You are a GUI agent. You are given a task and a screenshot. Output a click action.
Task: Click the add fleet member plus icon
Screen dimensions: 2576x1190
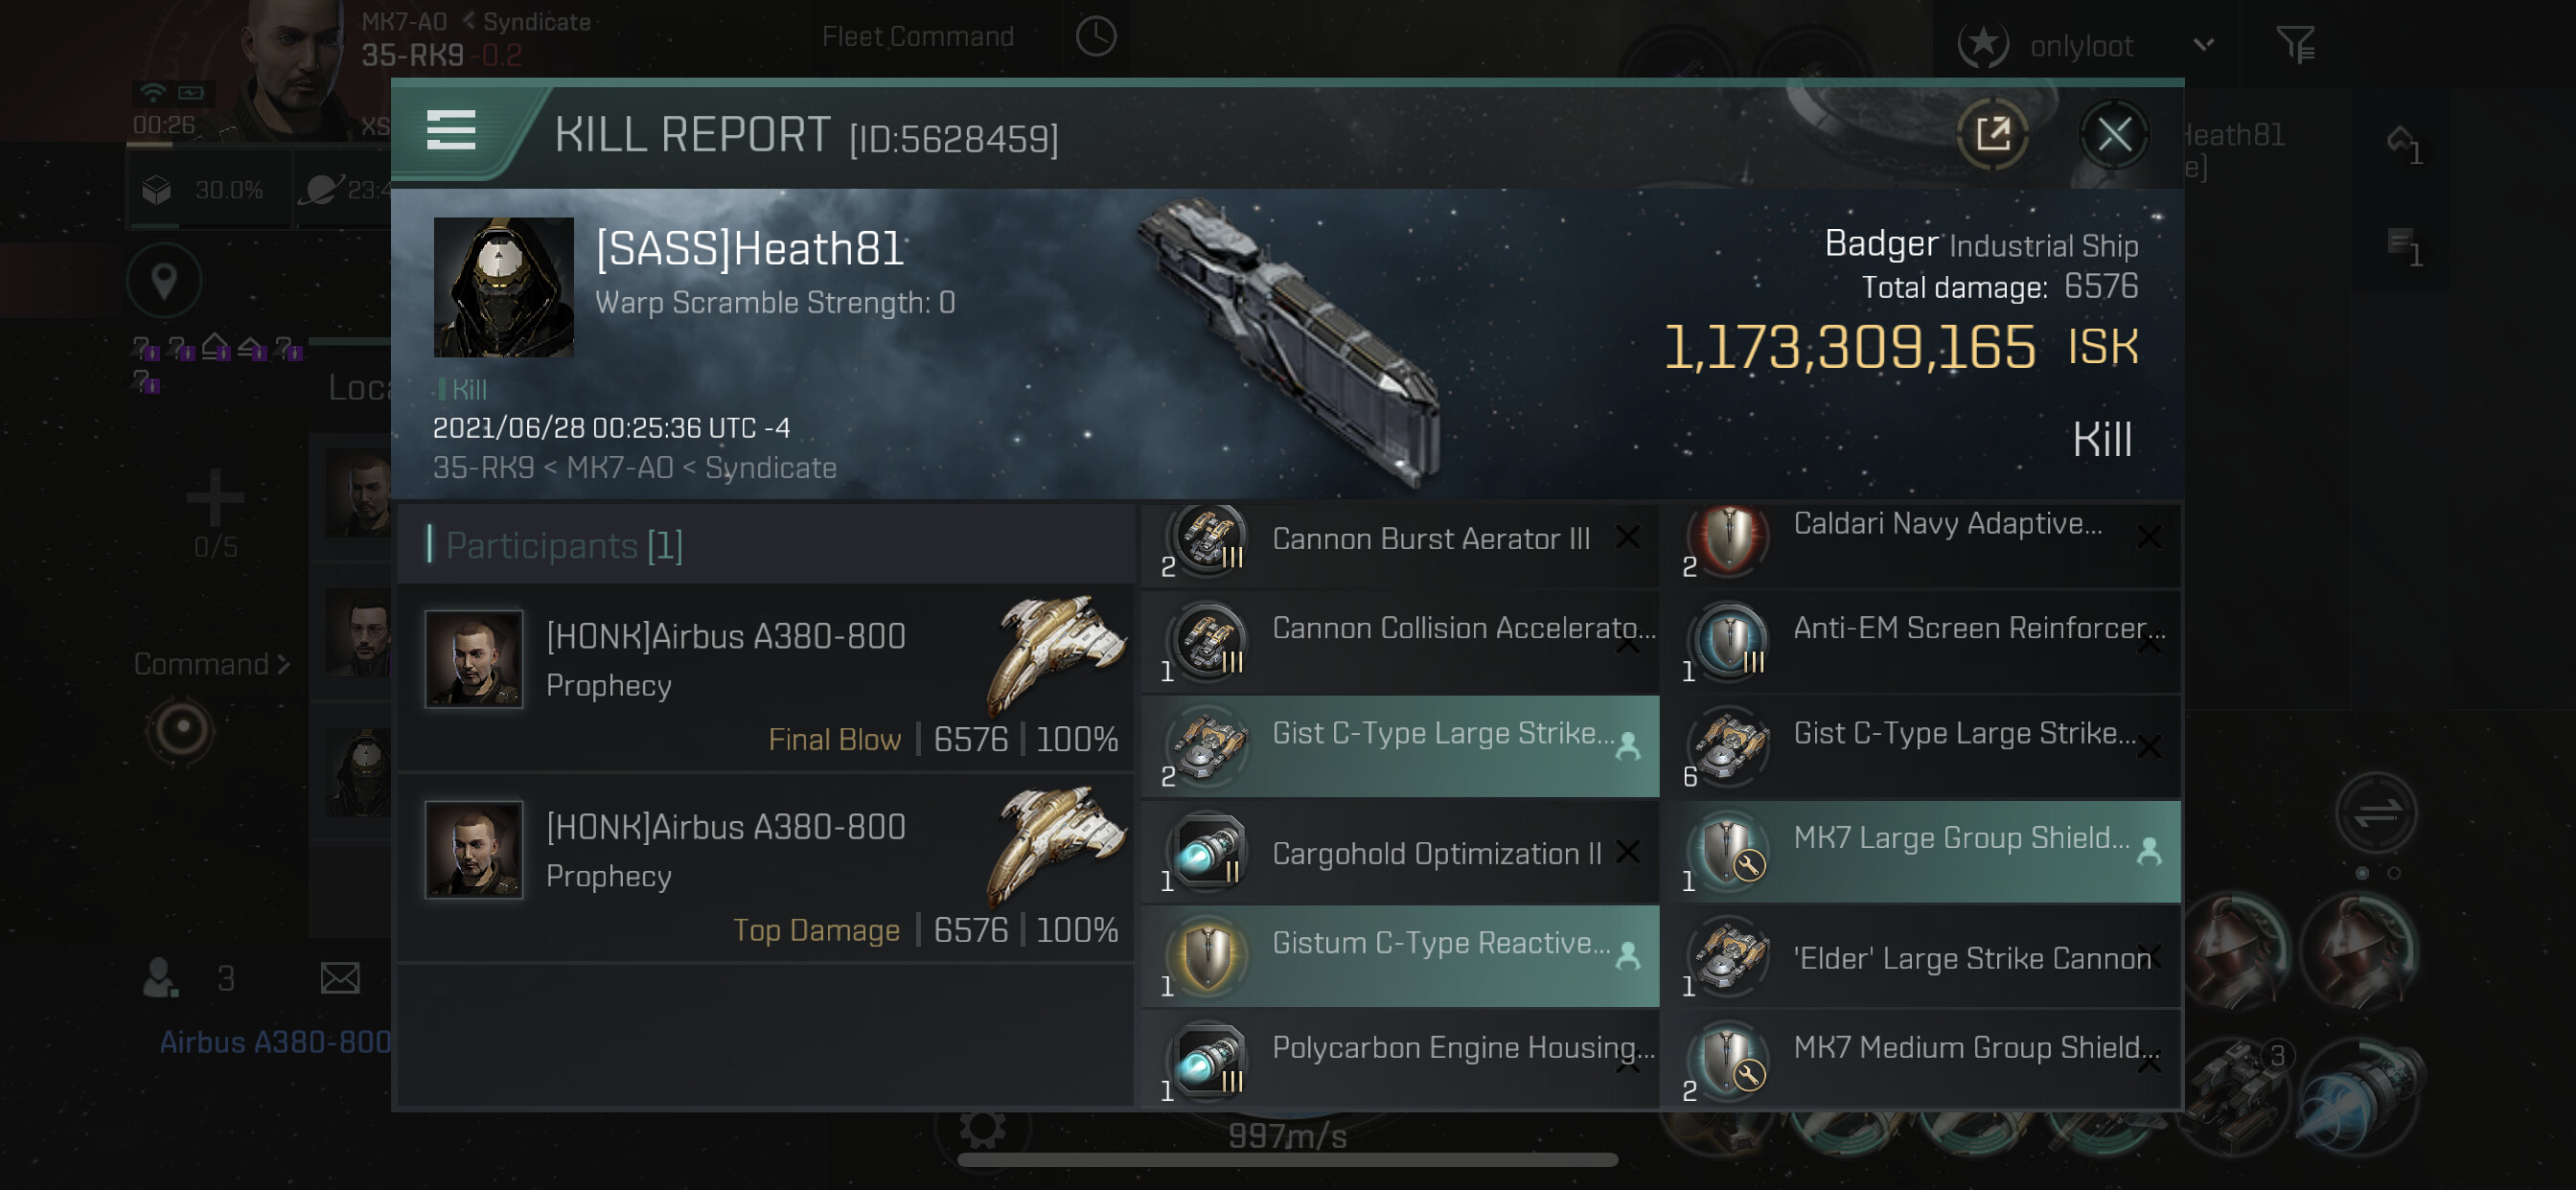click(215, 497)
